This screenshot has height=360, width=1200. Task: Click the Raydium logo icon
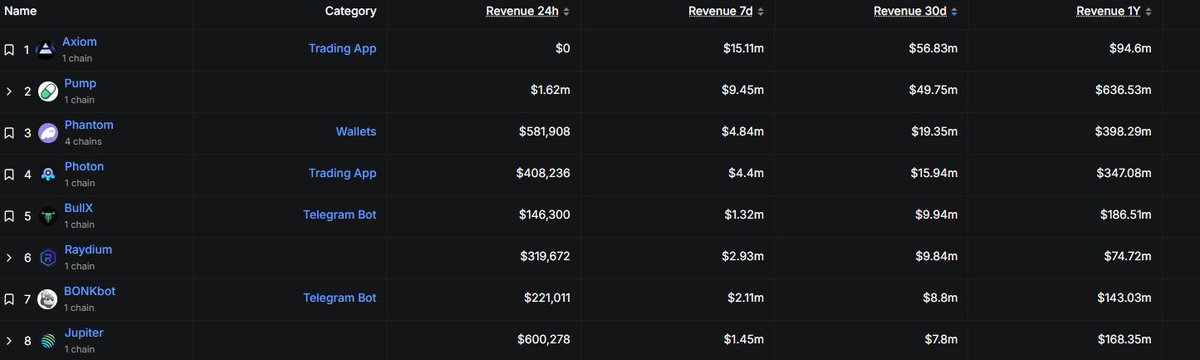click(47, 258)
